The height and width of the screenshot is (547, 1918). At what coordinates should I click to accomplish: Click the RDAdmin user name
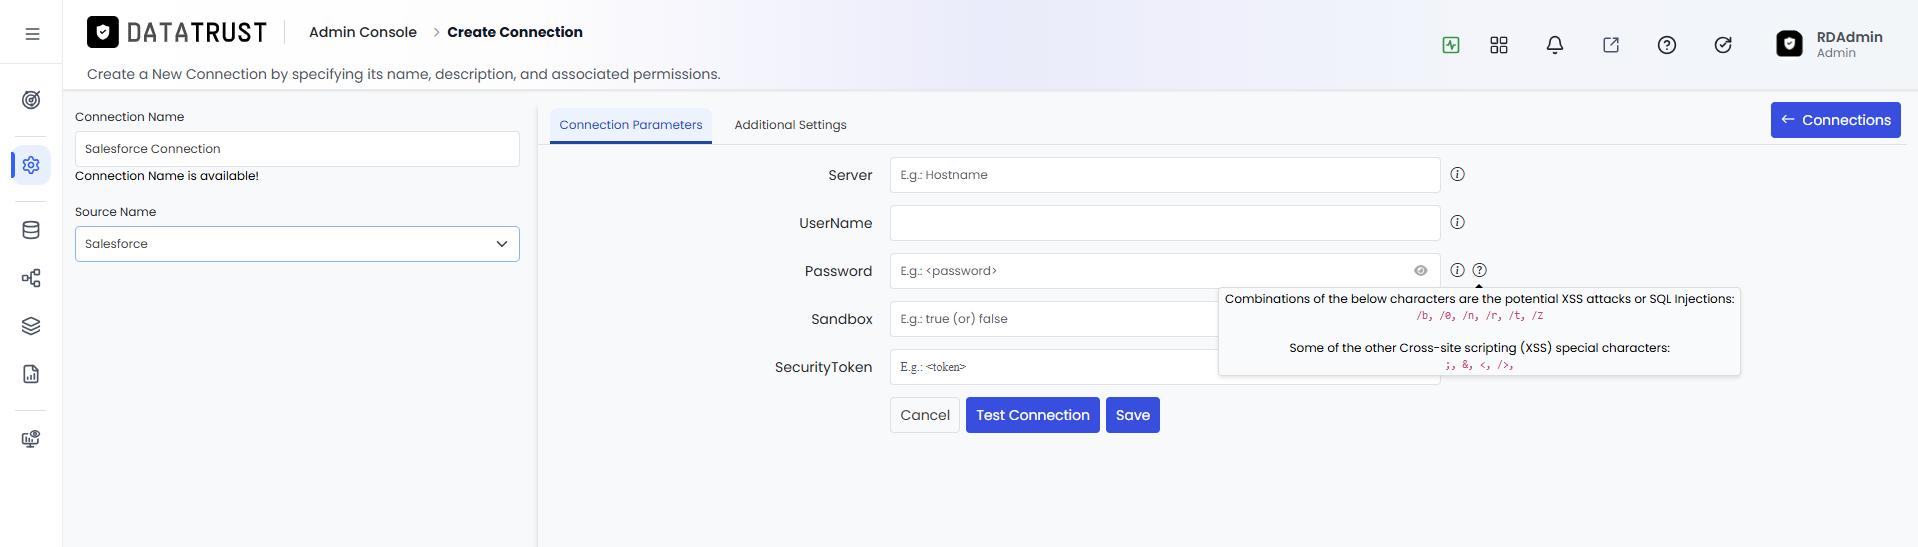(1850, 37)
